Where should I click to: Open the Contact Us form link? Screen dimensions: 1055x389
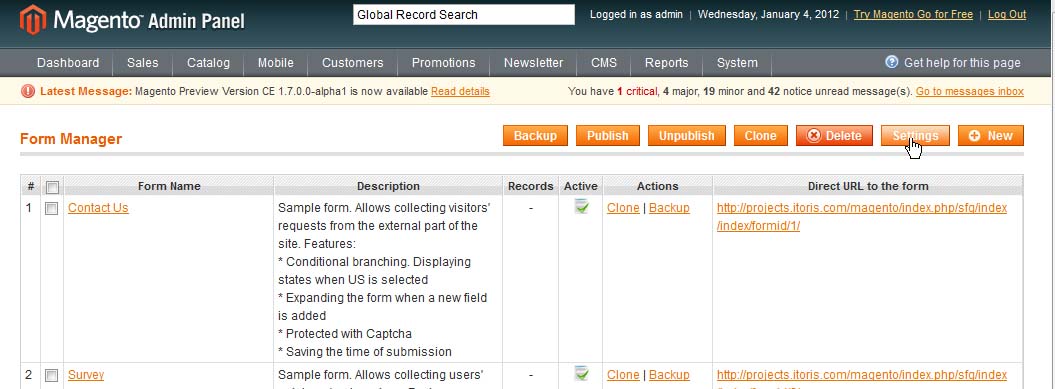tap(98, 207)
